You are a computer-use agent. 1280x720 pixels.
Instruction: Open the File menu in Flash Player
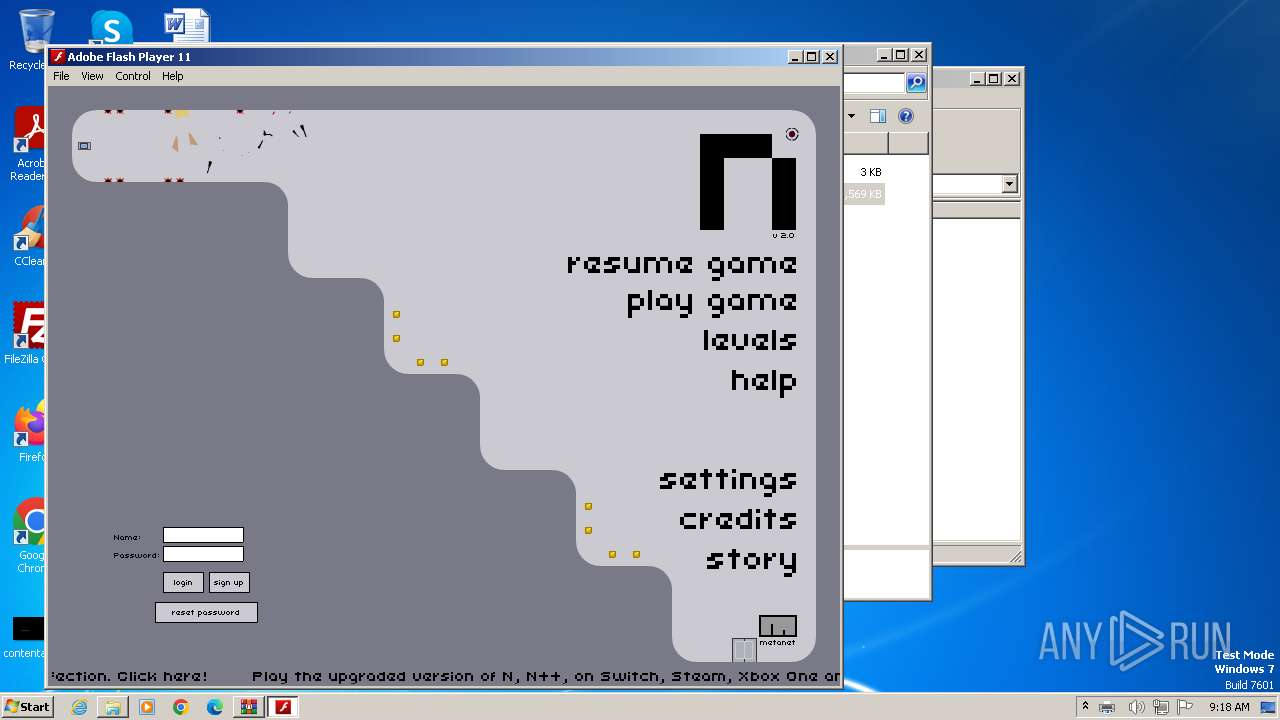61,76
